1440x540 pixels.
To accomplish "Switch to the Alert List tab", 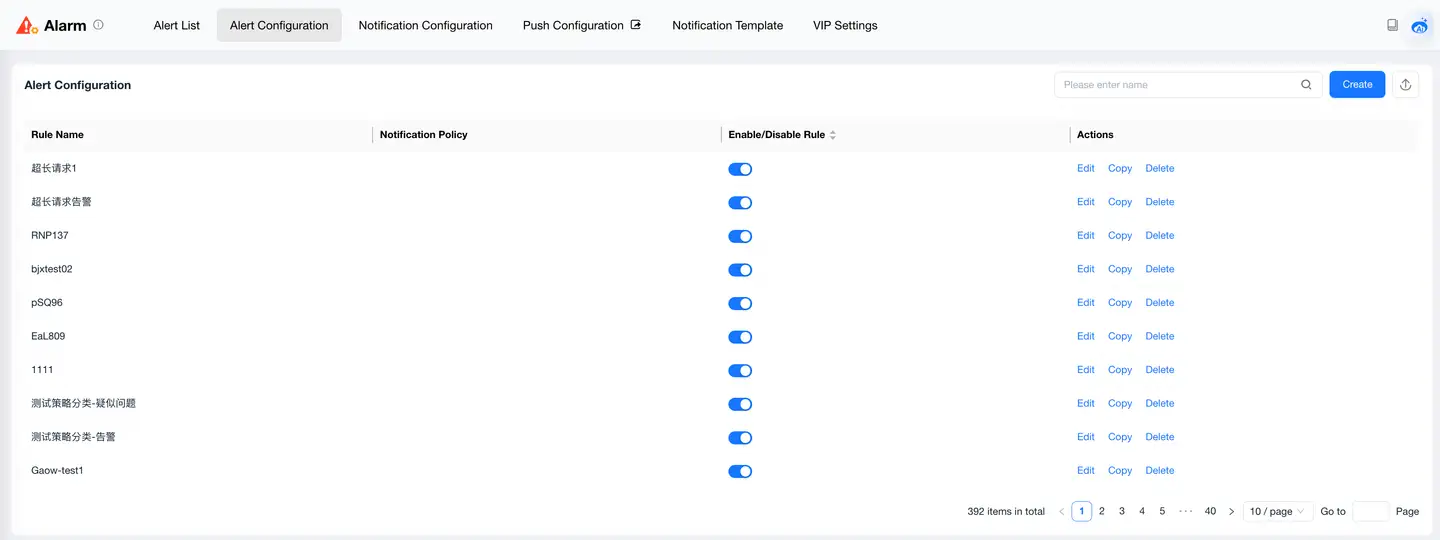I will tap(177, 26).
